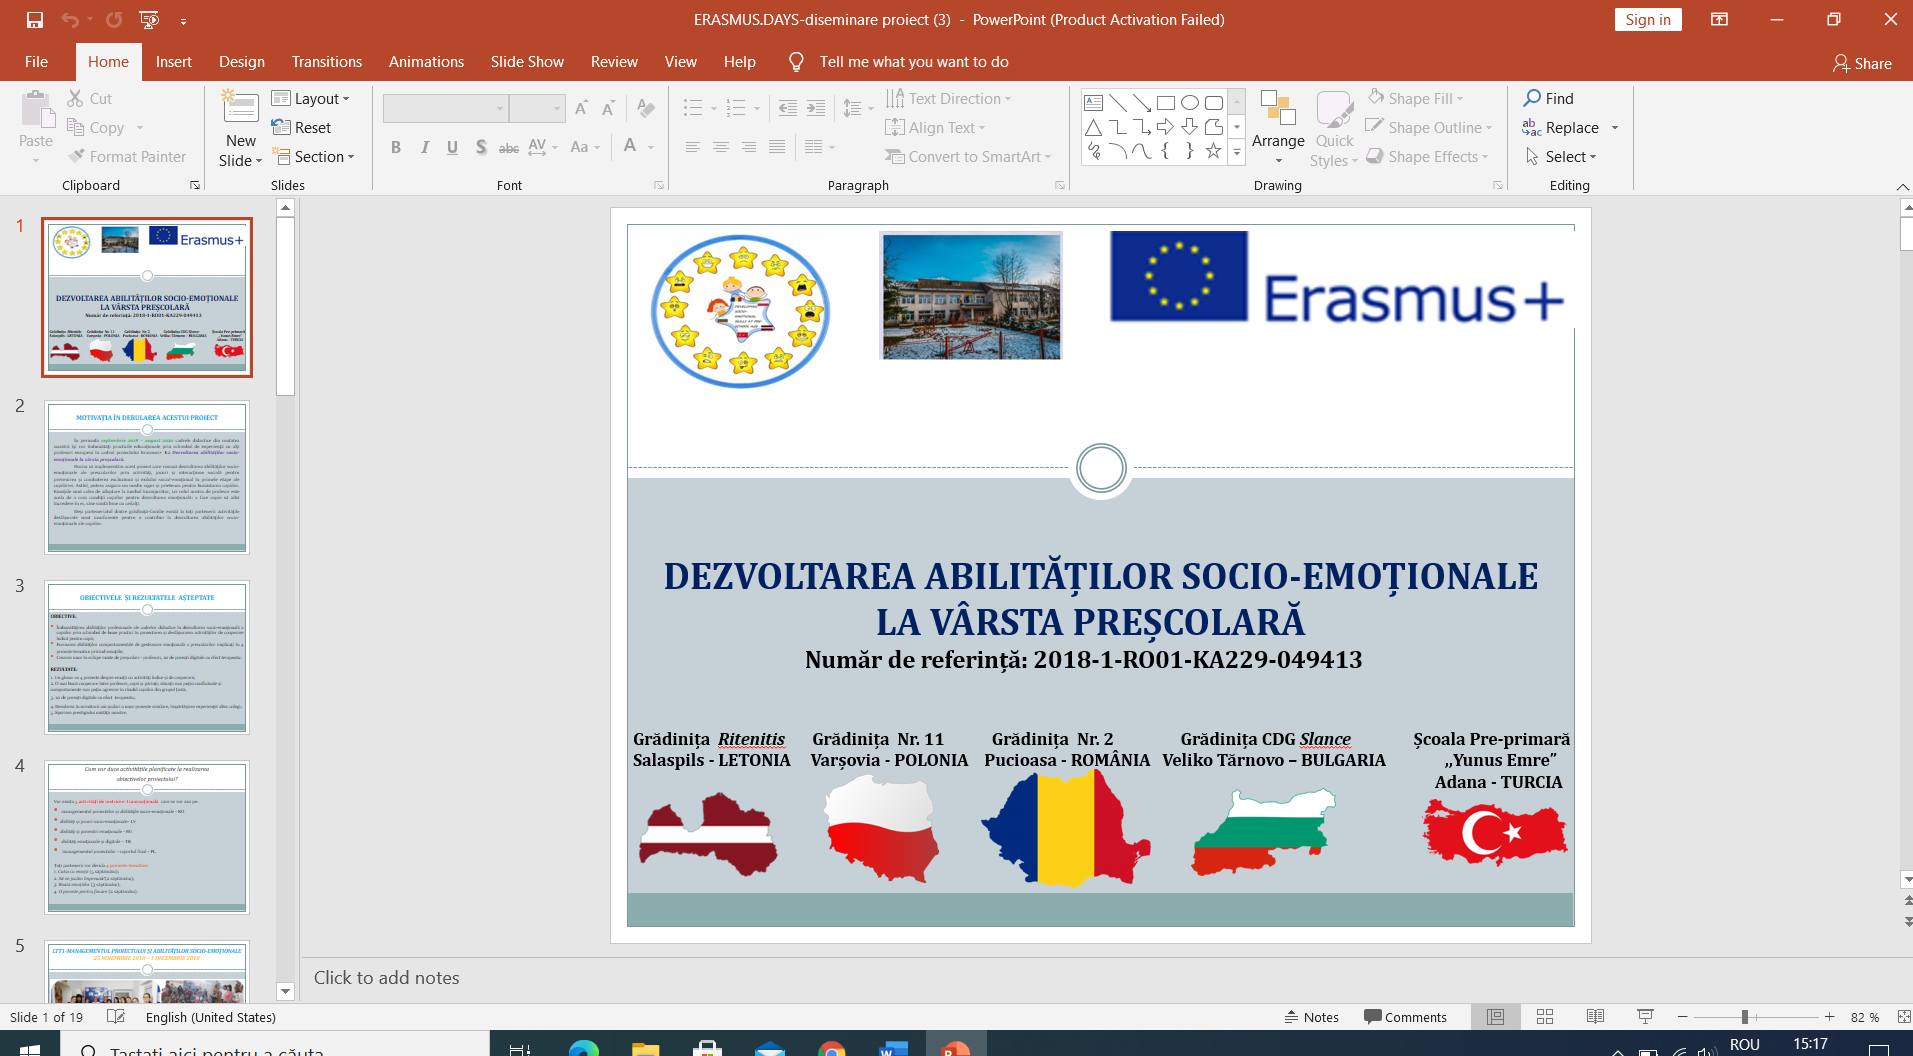Open the Design ribbon tab
1913x1056 pixels.
click(x=242, y=62)
